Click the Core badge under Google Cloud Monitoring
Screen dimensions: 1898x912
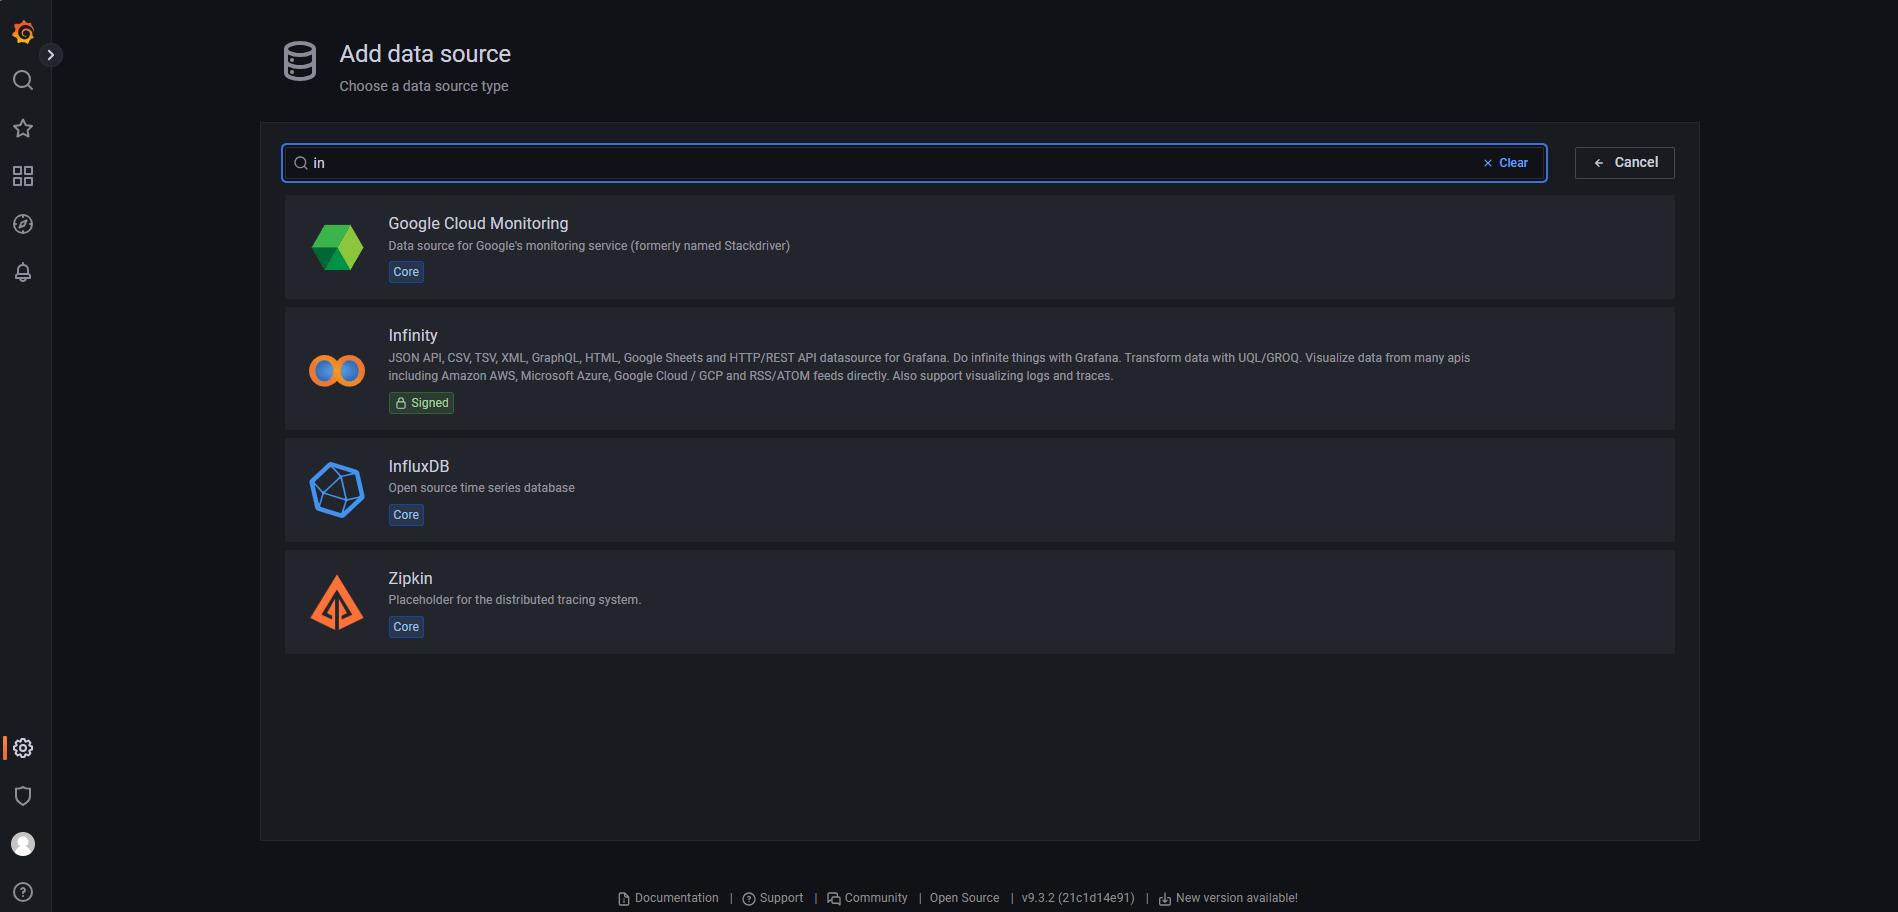tap(406, 272)
